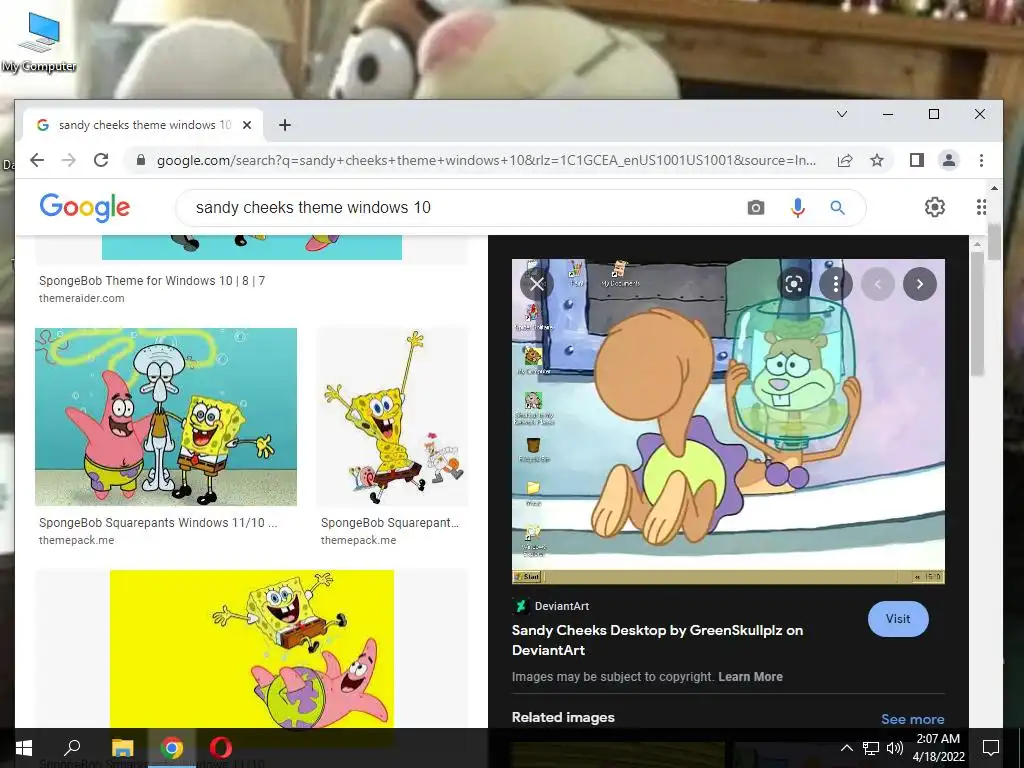
Task: Click See more related images
Action: point(912,719)
